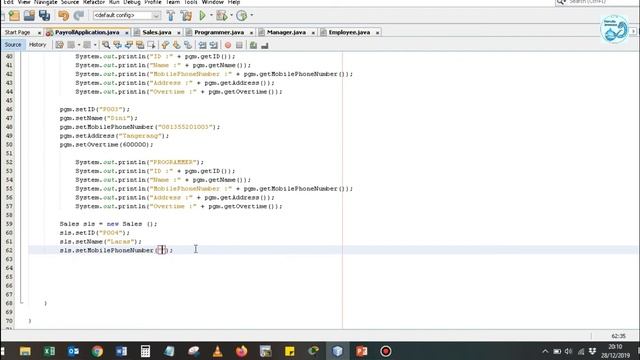Run the project with green play icon
640x360 pixels.
tap(202, 16)
